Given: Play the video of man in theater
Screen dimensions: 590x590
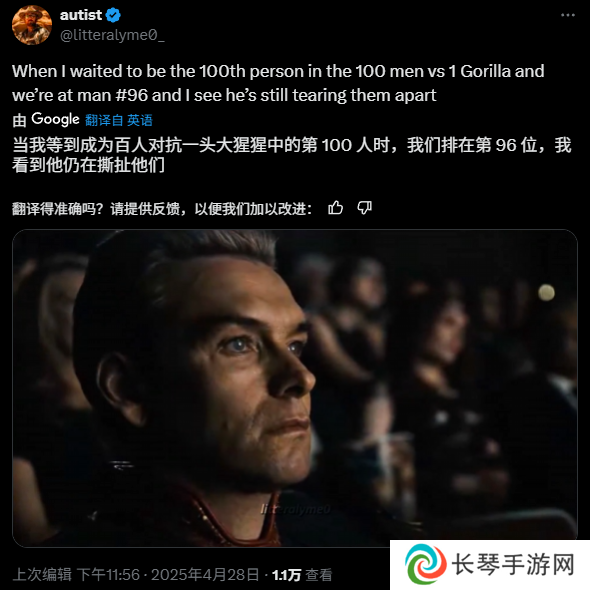Looking at the screenshot, I should (x=295, y=388).
